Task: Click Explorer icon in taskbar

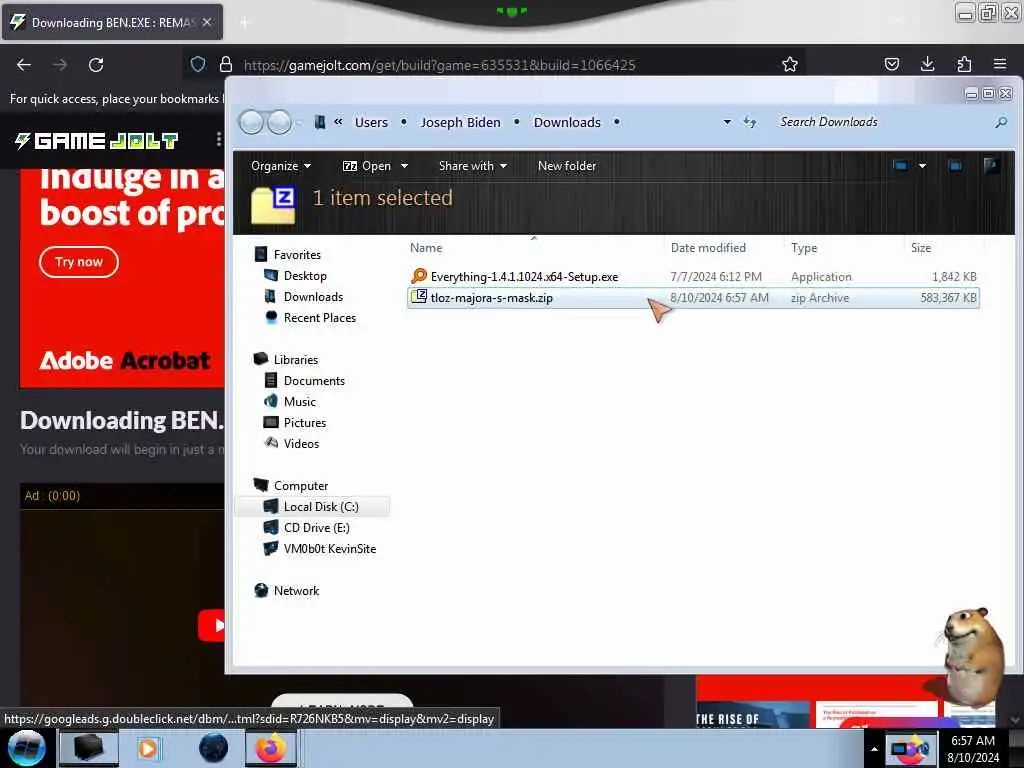Action: [89, 748]
